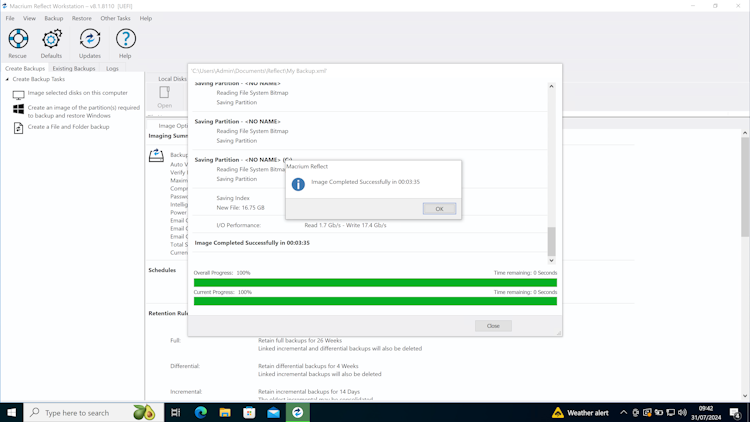This screenshot has height=422, width=750.
Task: Click the main window scroll up arrow
Action: pos(745,133)
